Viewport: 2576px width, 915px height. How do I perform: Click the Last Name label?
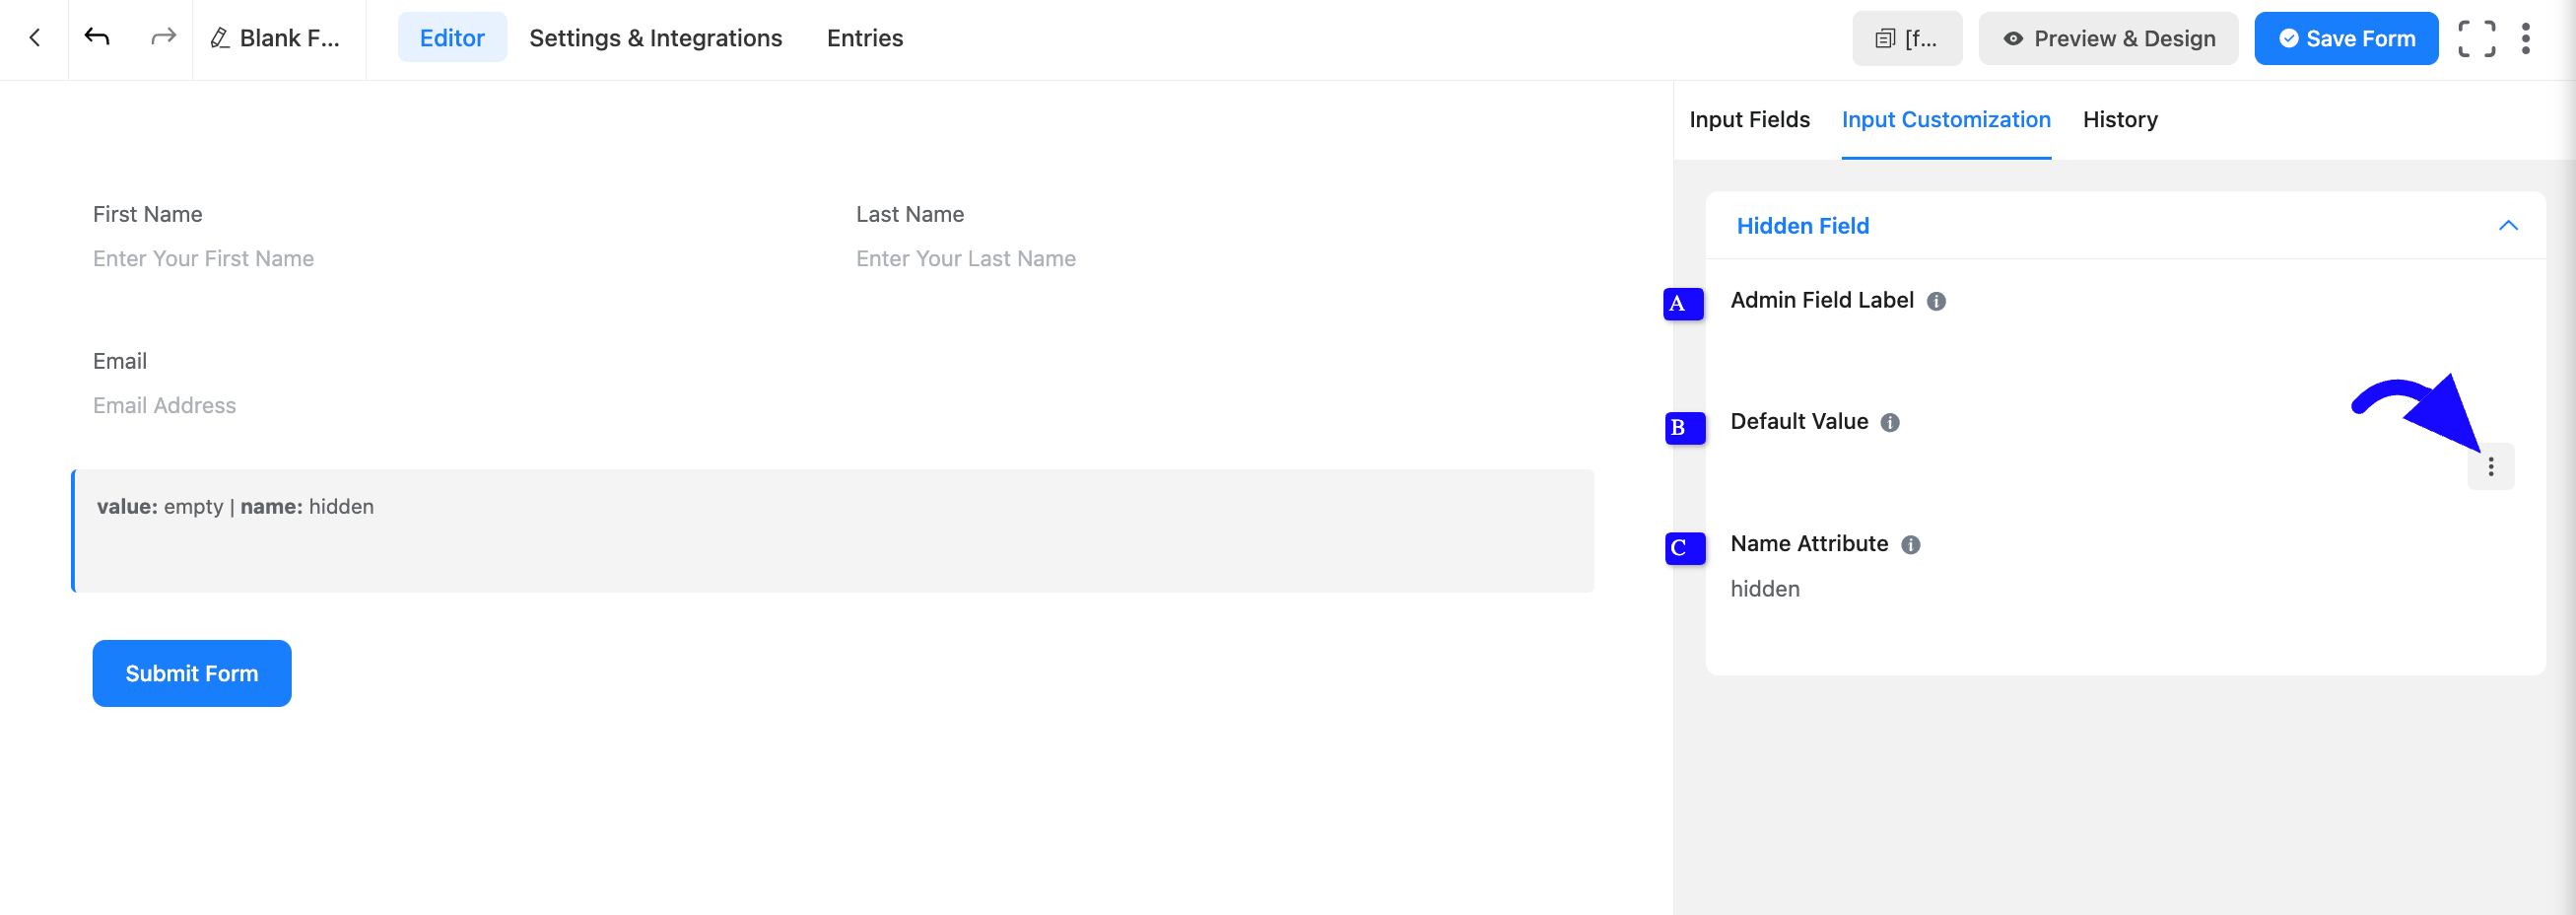pos(910,214)
